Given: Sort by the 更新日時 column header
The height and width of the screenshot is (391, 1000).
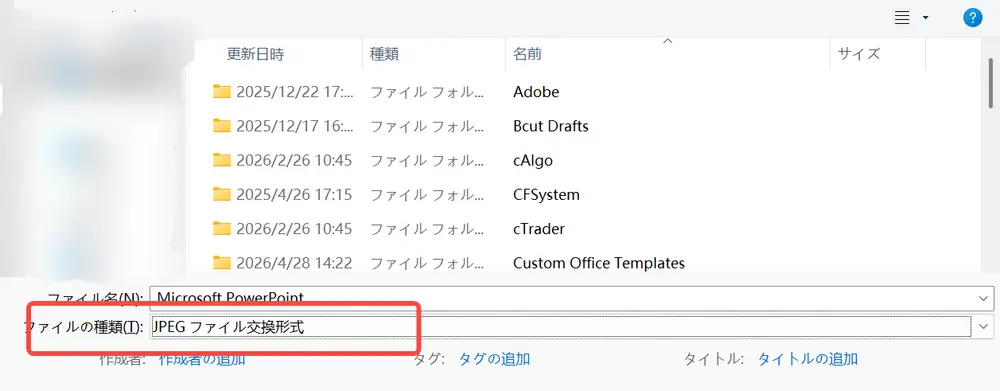Looking at the screenshot, I should [255, 54].
